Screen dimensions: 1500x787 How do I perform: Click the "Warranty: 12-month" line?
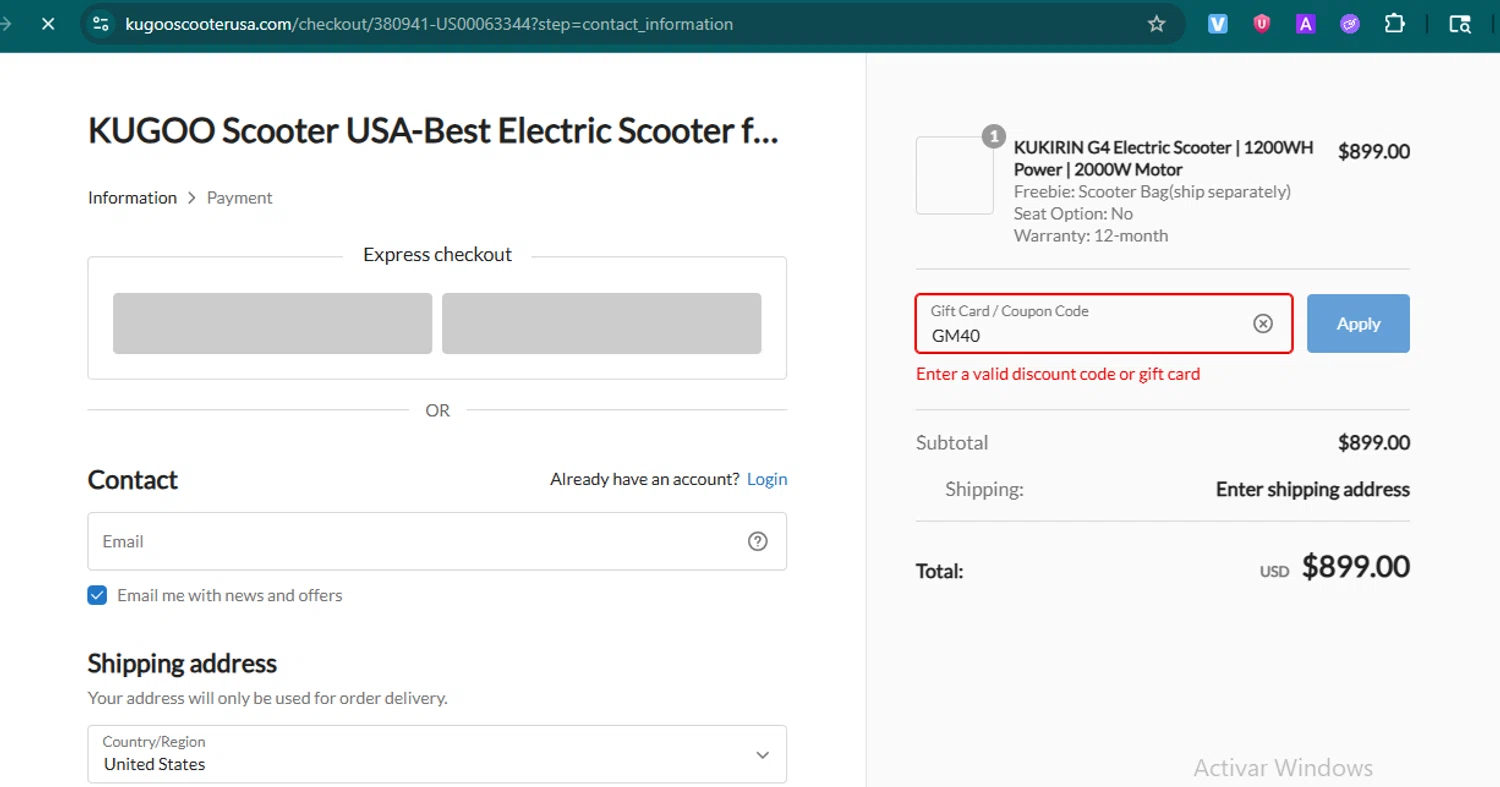coord(1091,236)
